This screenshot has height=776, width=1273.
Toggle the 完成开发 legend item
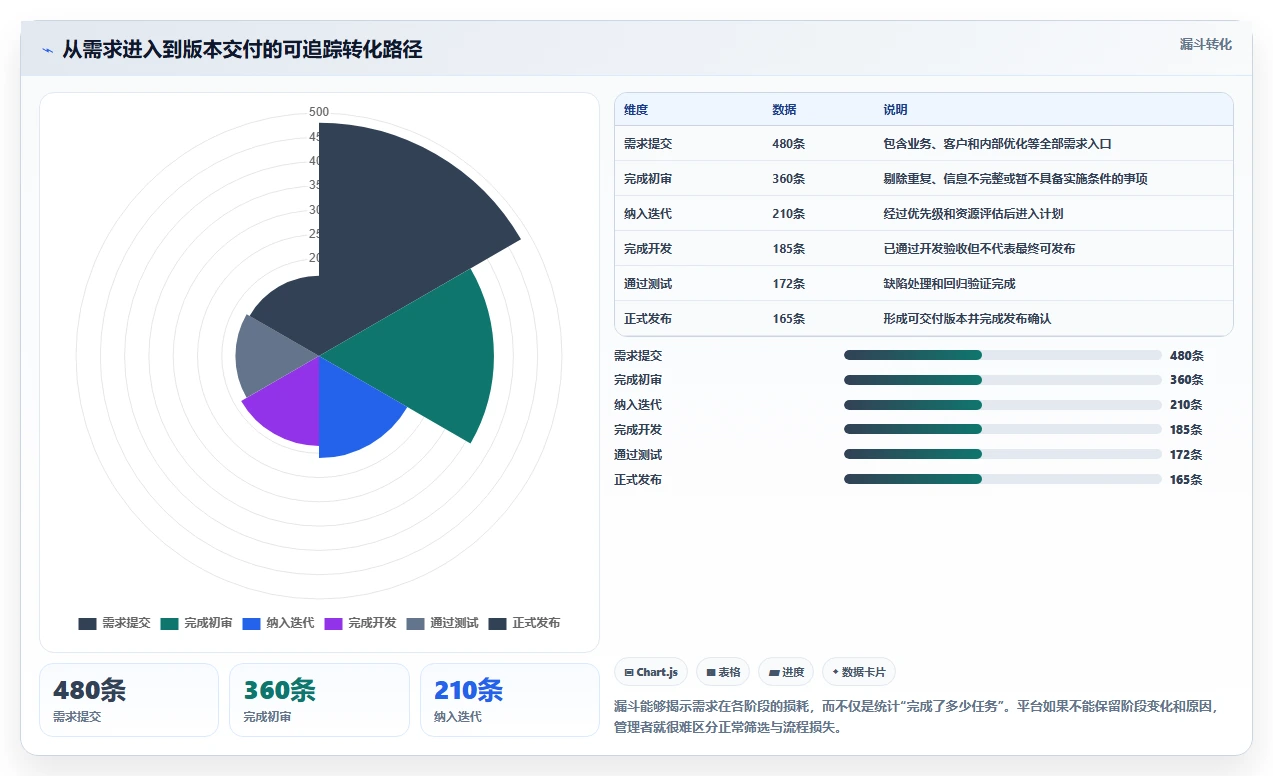pyautogui.click(x=360, y=623)
